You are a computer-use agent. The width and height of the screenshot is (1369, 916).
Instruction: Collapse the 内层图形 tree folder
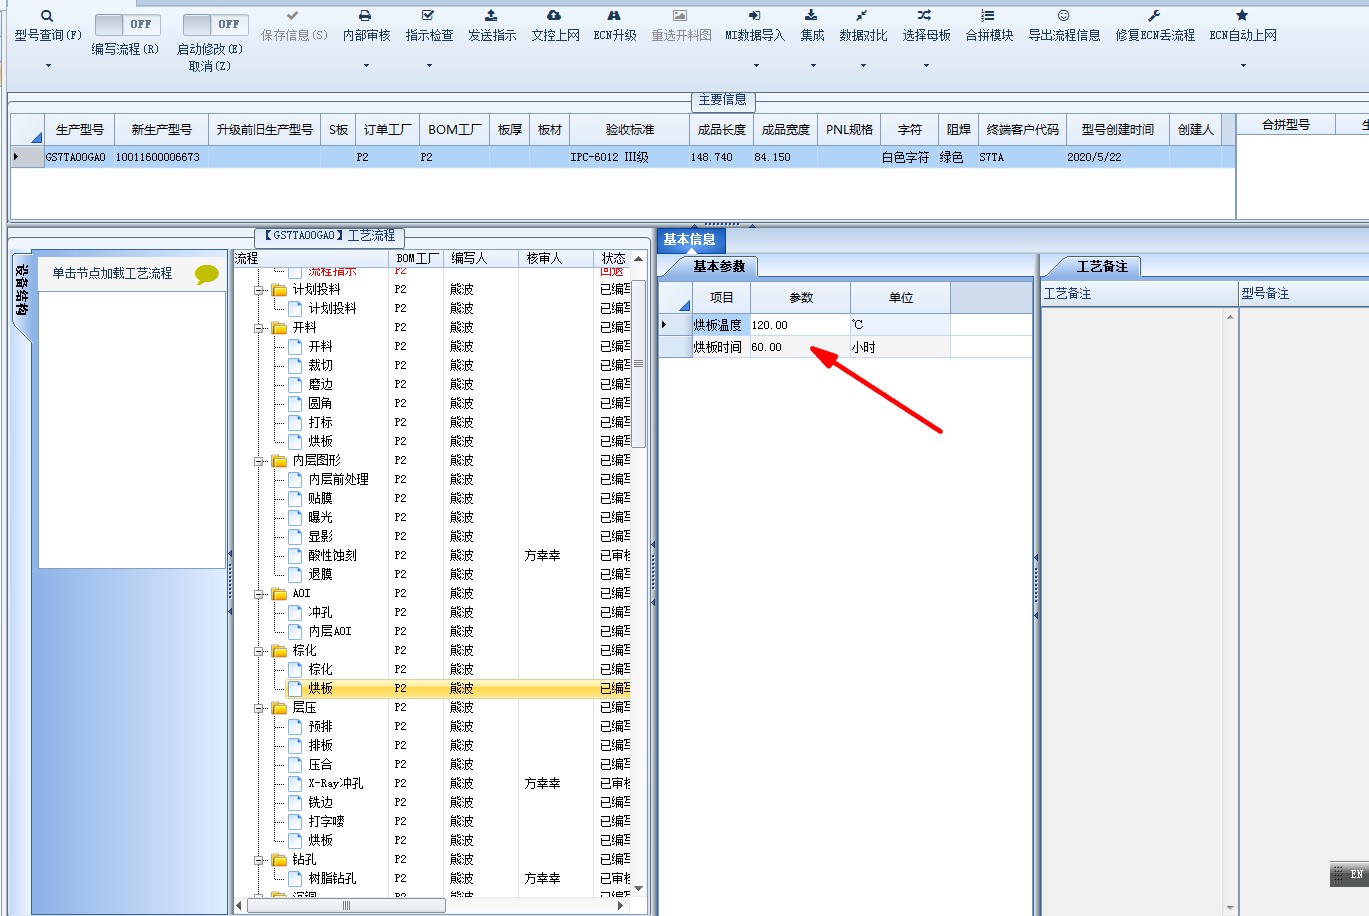[259, 461]
